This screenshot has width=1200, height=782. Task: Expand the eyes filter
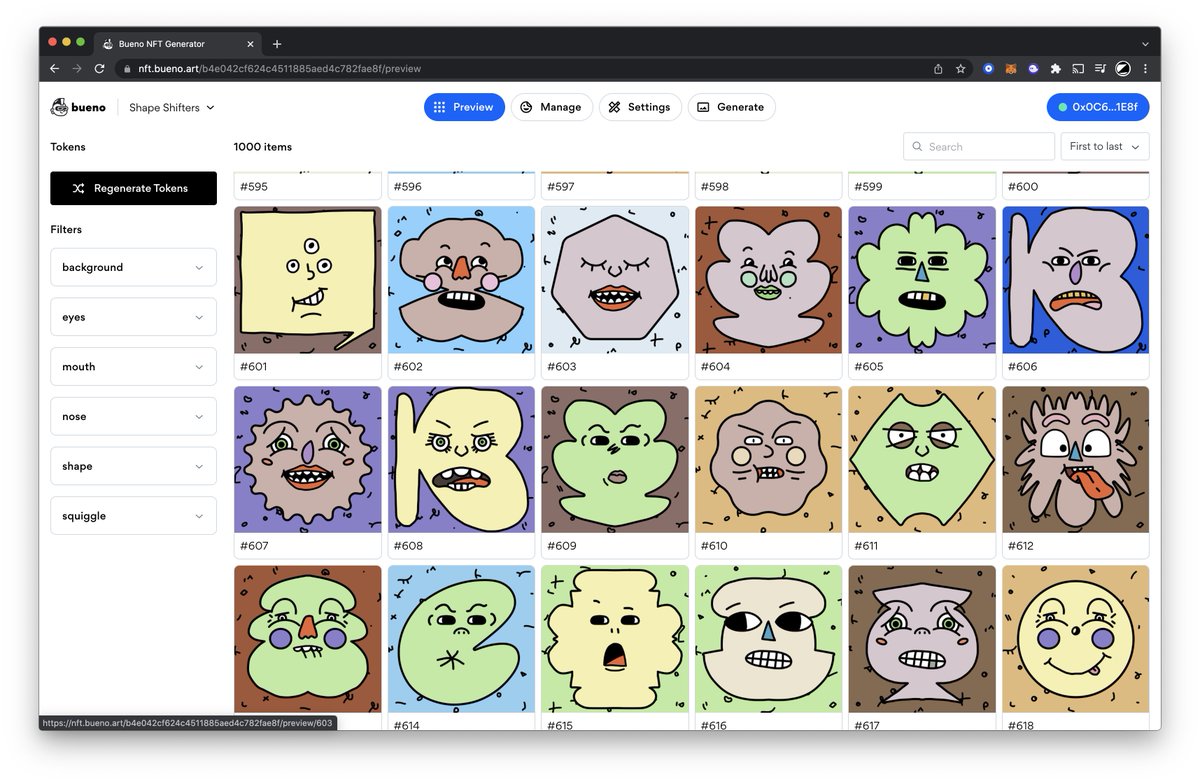tap(133, 317)
